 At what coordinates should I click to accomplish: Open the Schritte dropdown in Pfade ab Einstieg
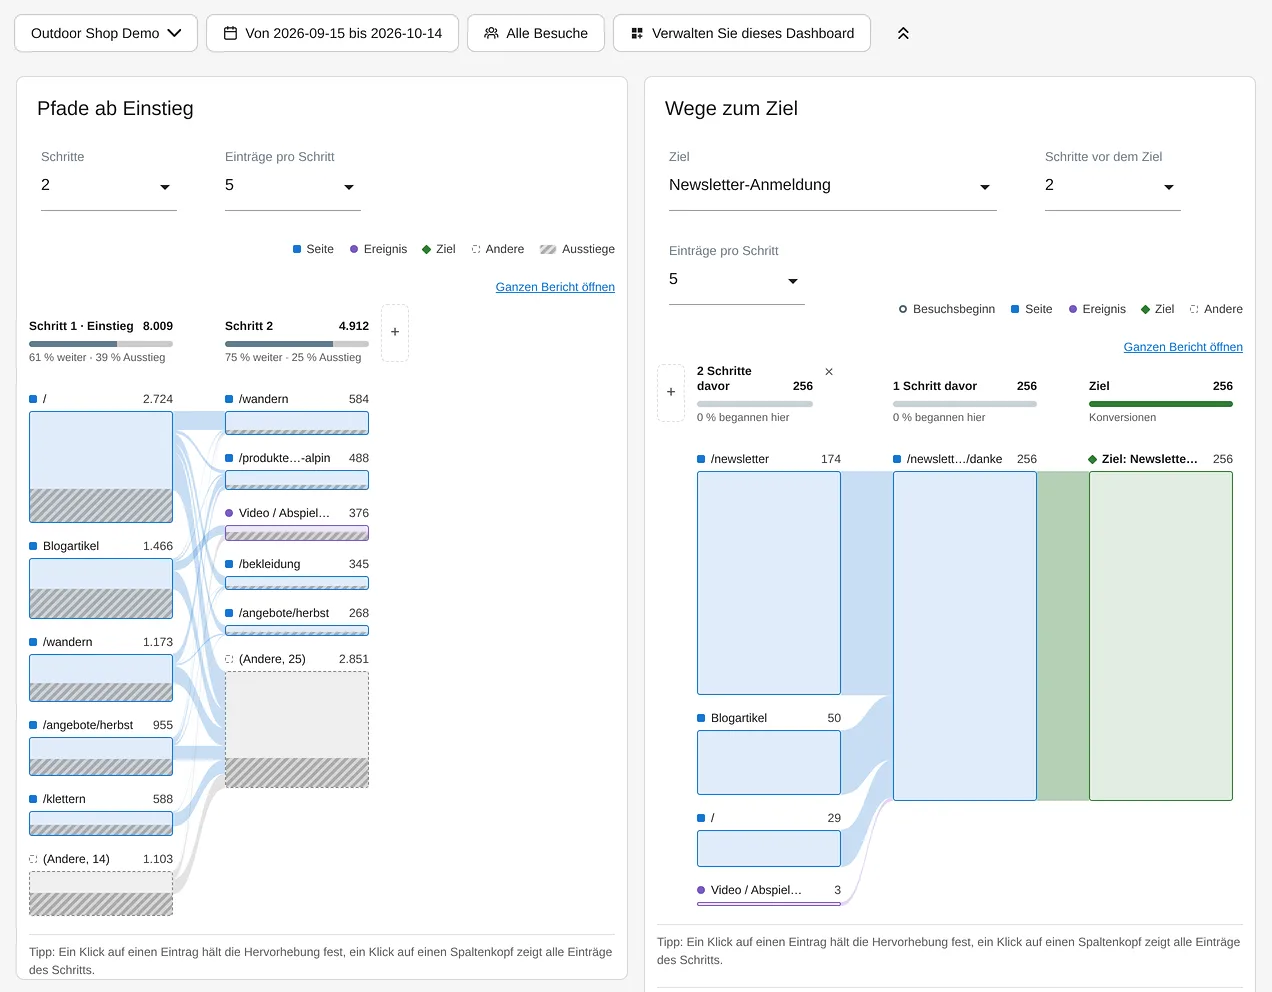point(109,186)
